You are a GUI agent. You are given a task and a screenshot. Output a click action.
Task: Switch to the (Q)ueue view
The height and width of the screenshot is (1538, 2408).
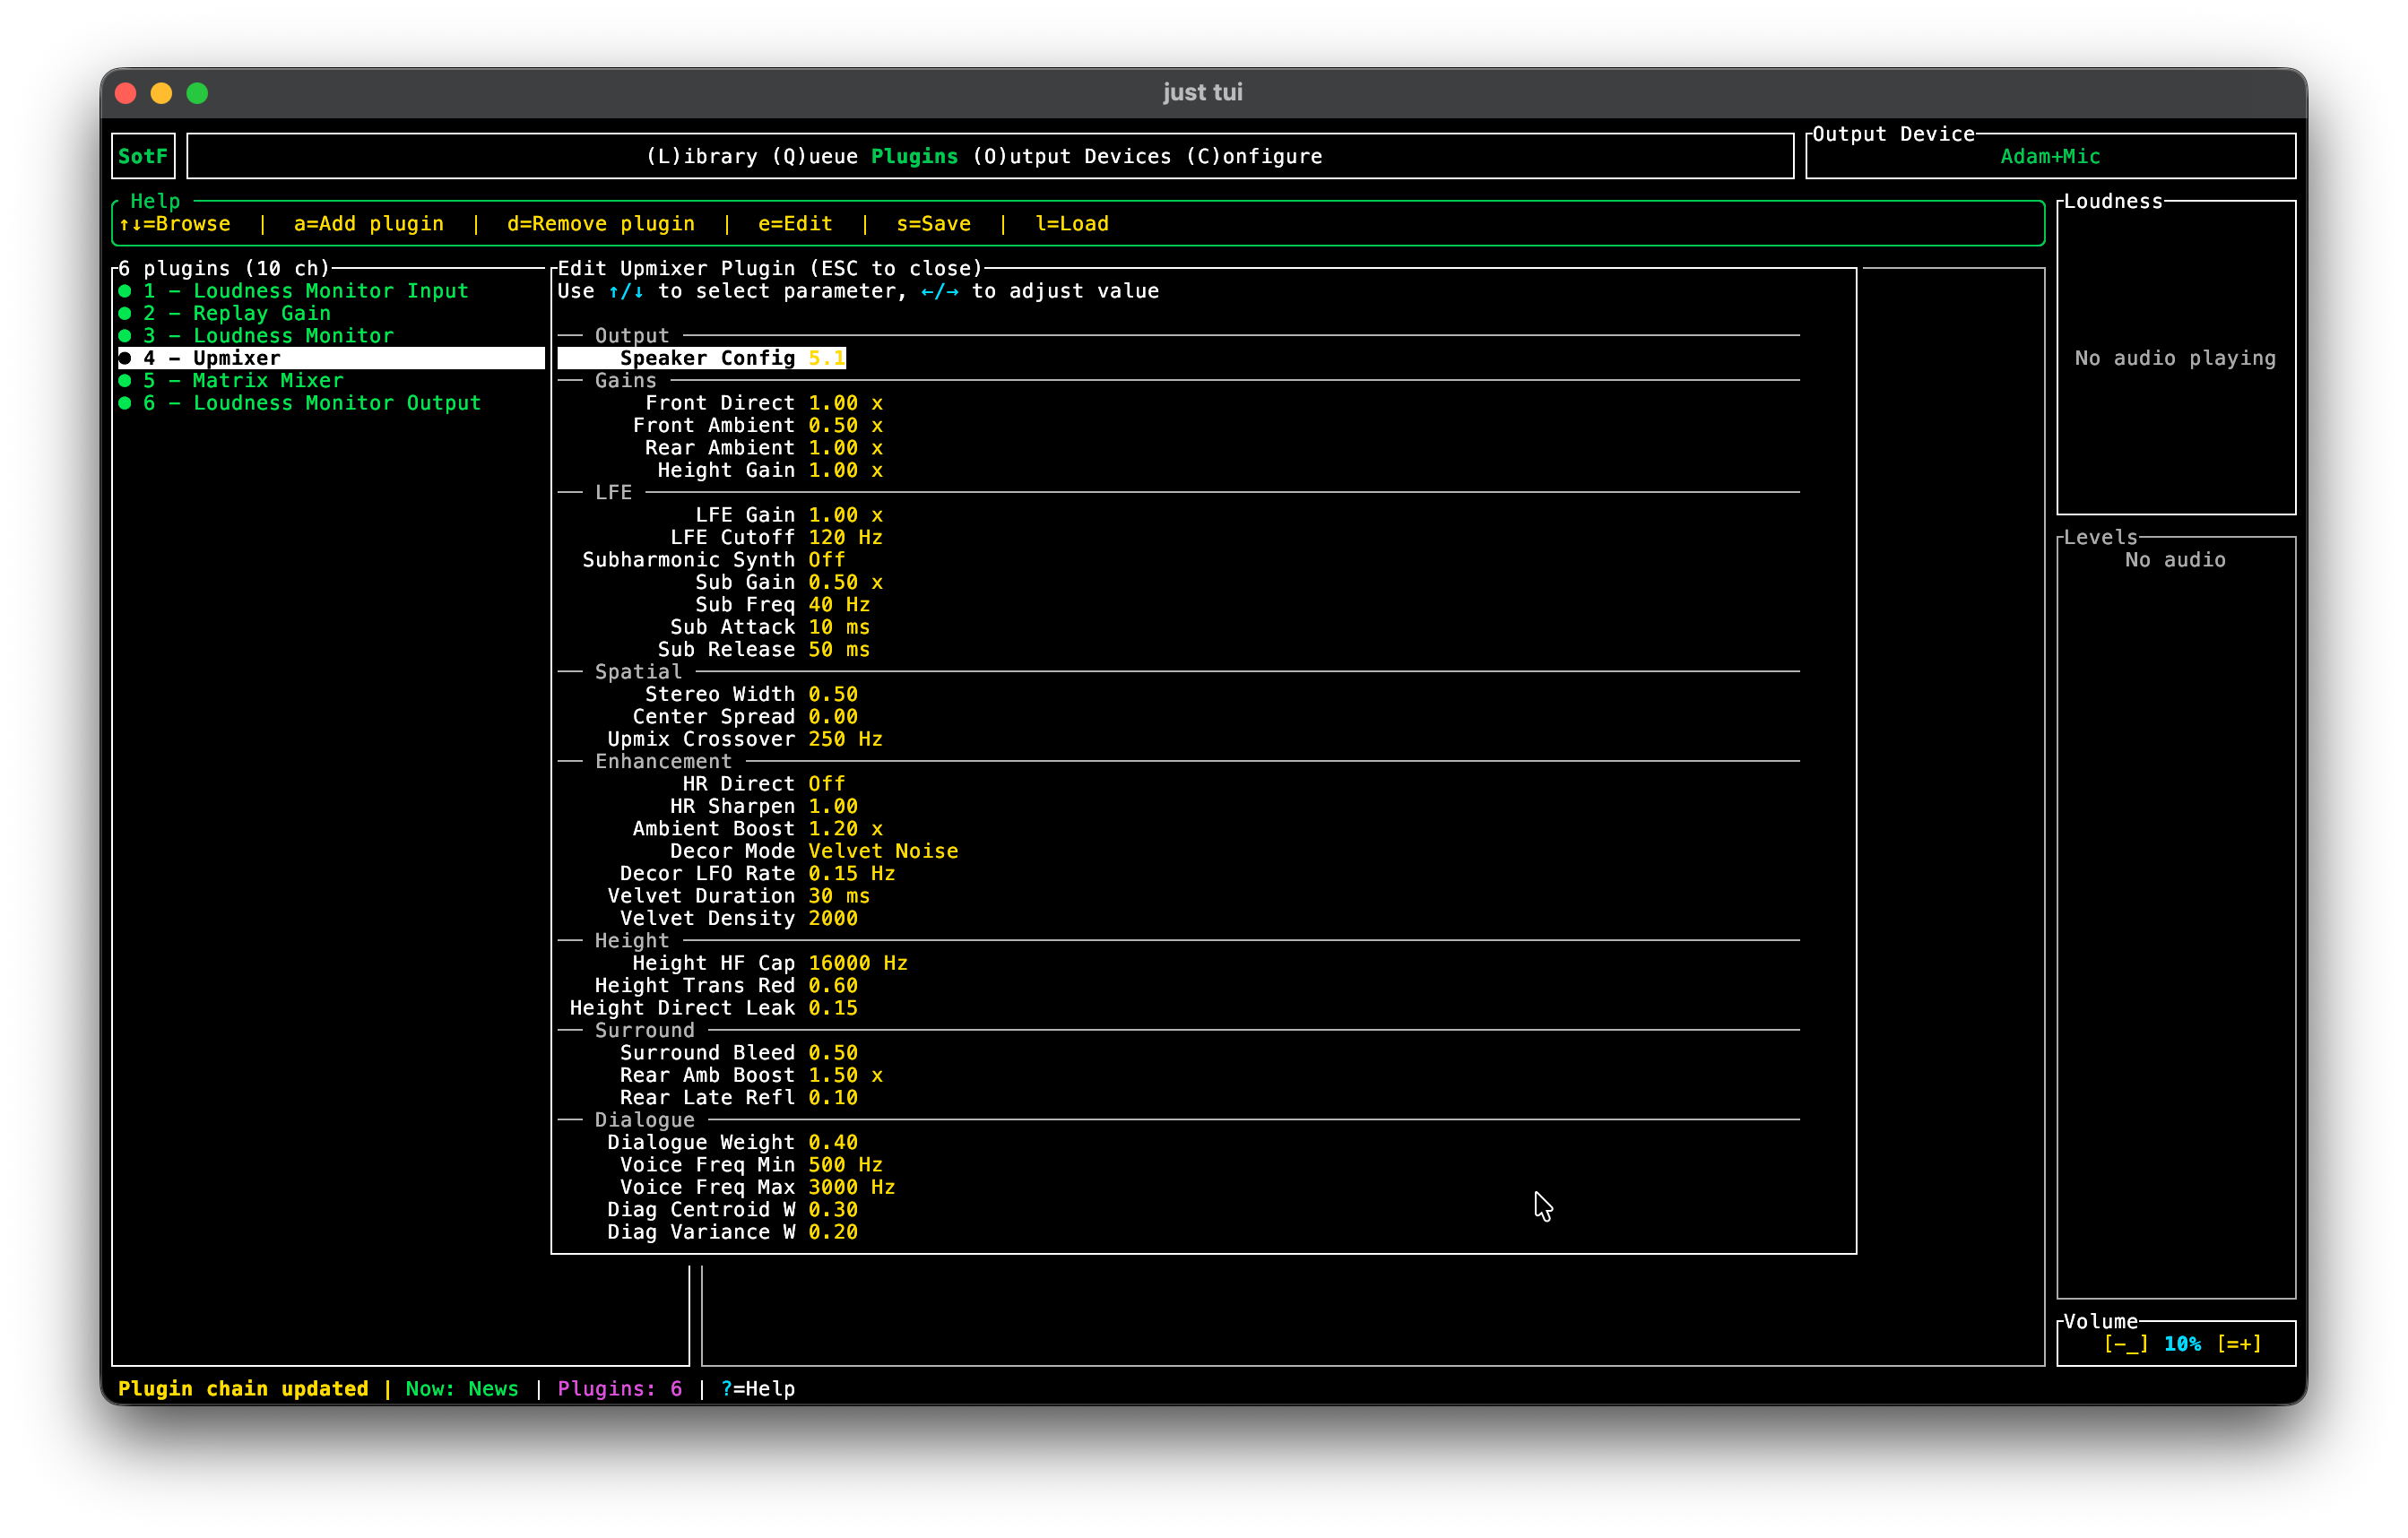(x=814, y=156)
